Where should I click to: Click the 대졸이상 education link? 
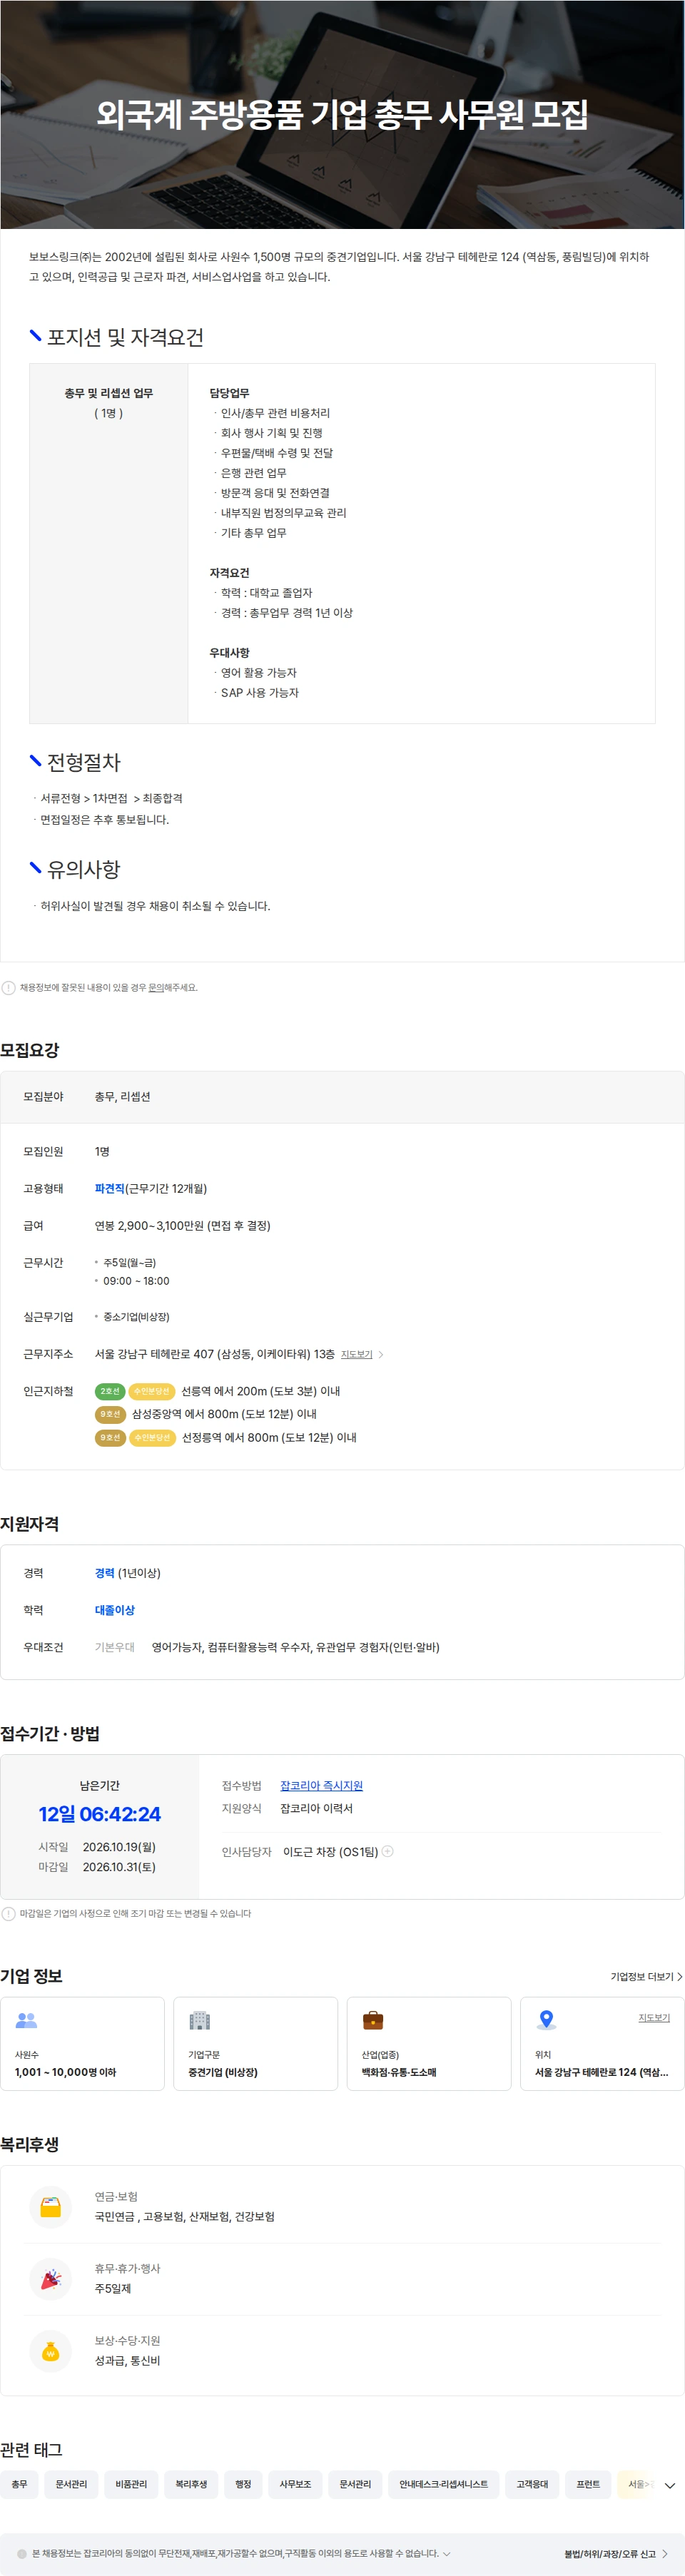pos(114,1609)
